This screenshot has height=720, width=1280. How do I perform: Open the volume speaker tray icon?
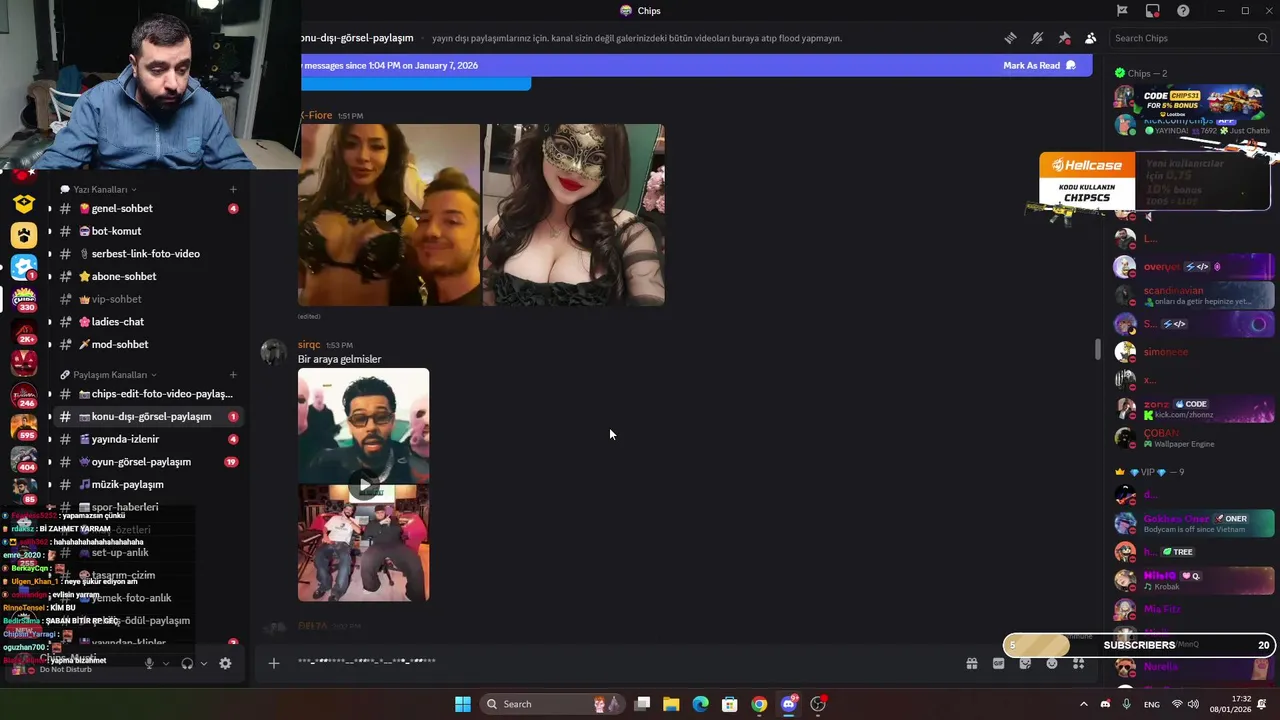[x=1195, y=704]
